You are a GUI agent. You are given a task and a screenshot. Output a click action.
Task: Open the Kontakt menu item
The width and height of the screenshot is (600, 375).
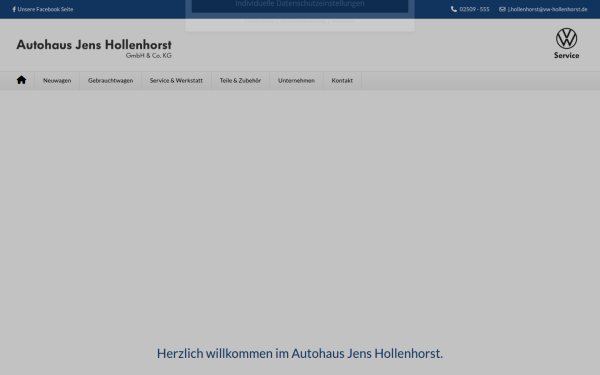click(342, 81)
